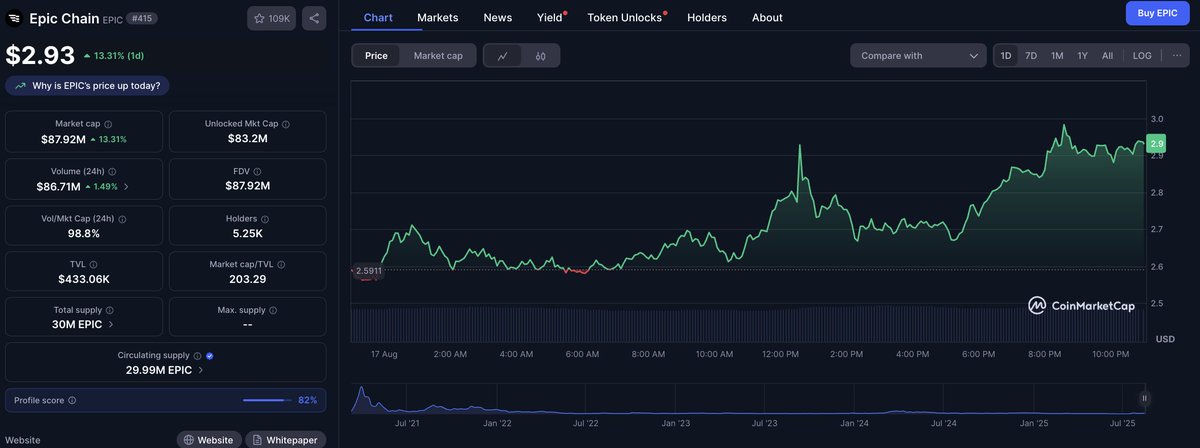Switch chart to candlestick view icon
Screen dimensions: 1200x448
tap(540, 56)
